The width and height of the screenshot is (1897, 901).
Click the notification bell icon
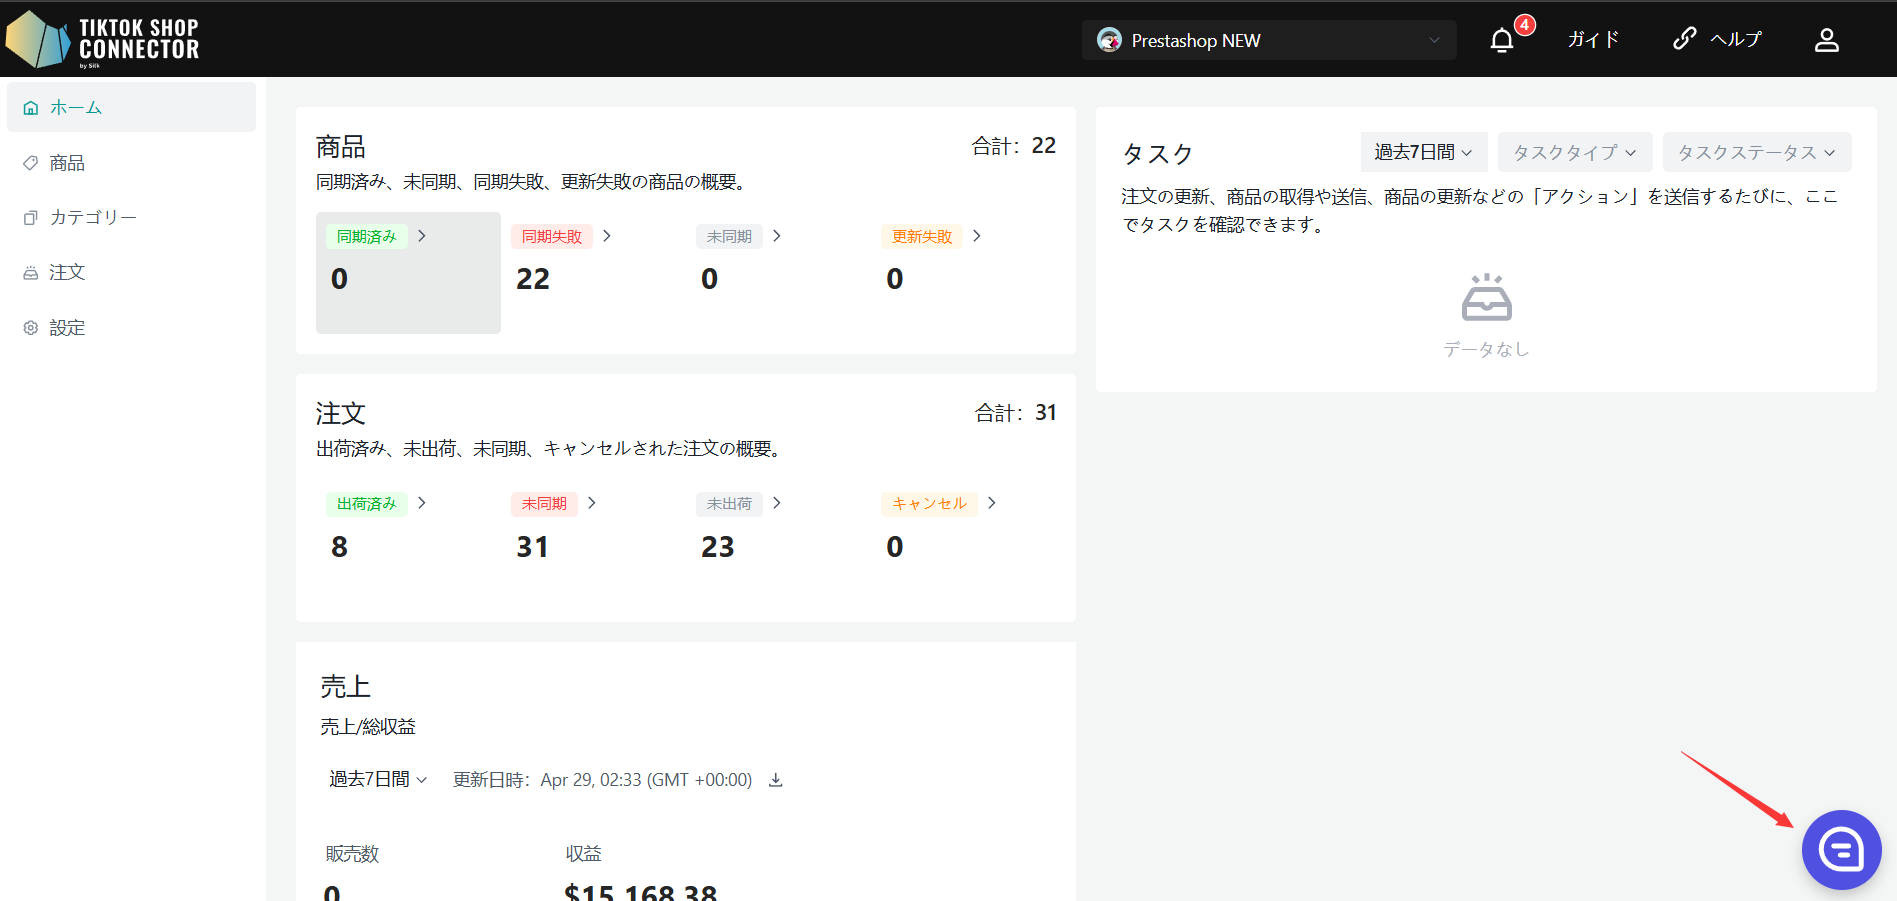pos(1501,40)
